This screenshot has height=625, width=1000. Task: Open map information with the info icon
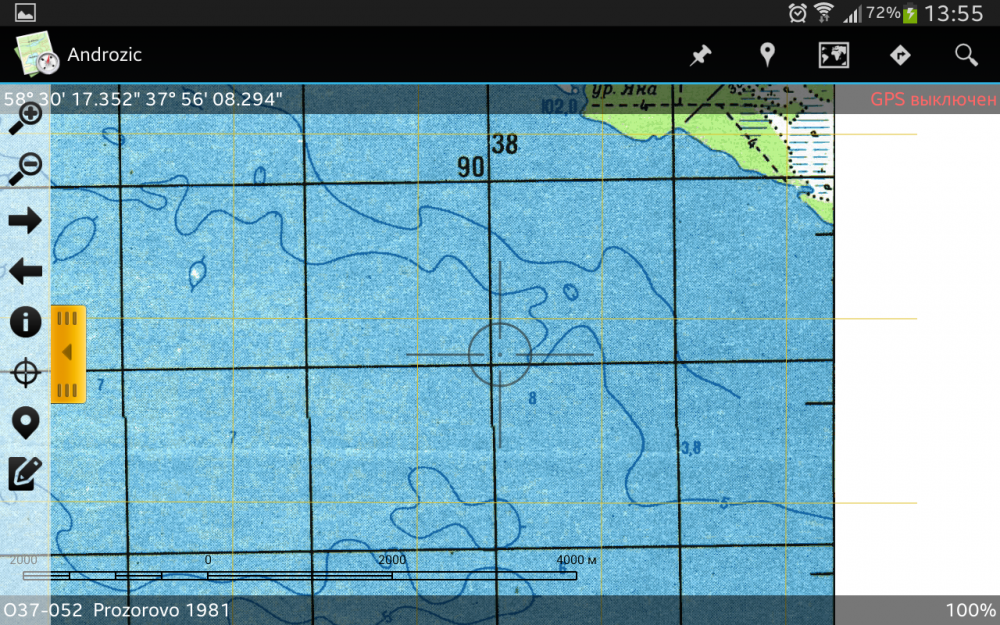click(25, 322)
